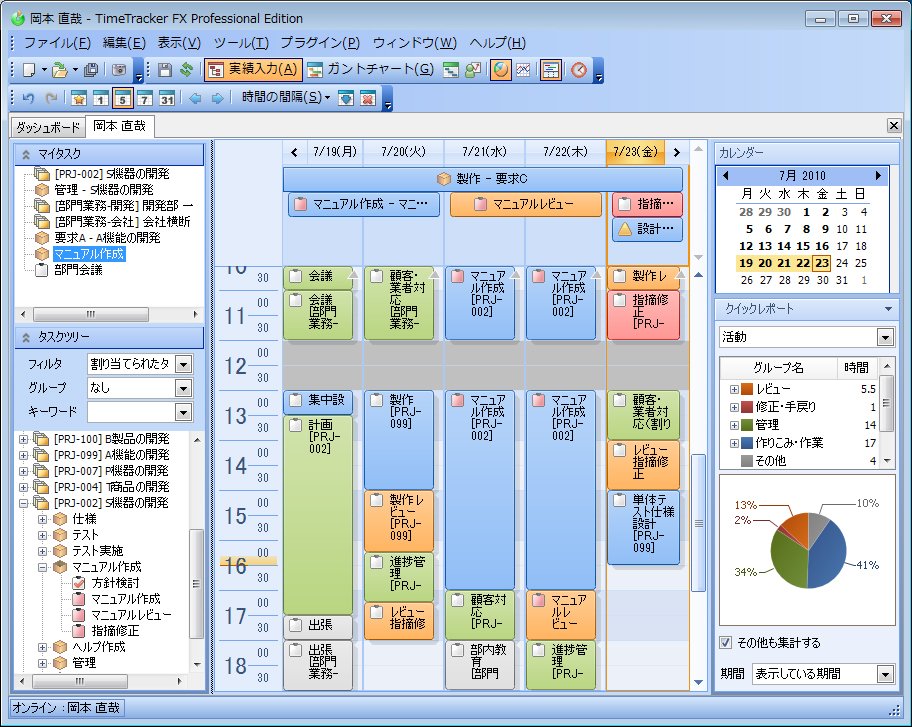Viewport: 912px width, 727px height.
Task: Switch to 1-day calendar view icon
Action: [x=101, y=98]
